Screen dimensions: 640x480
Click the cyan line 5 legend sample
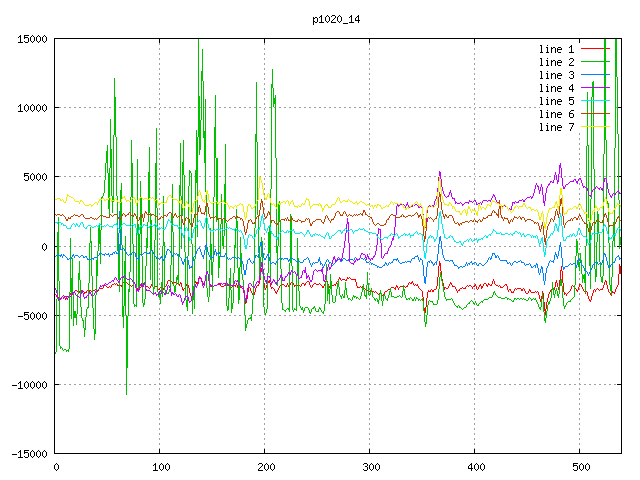(595, 101)
